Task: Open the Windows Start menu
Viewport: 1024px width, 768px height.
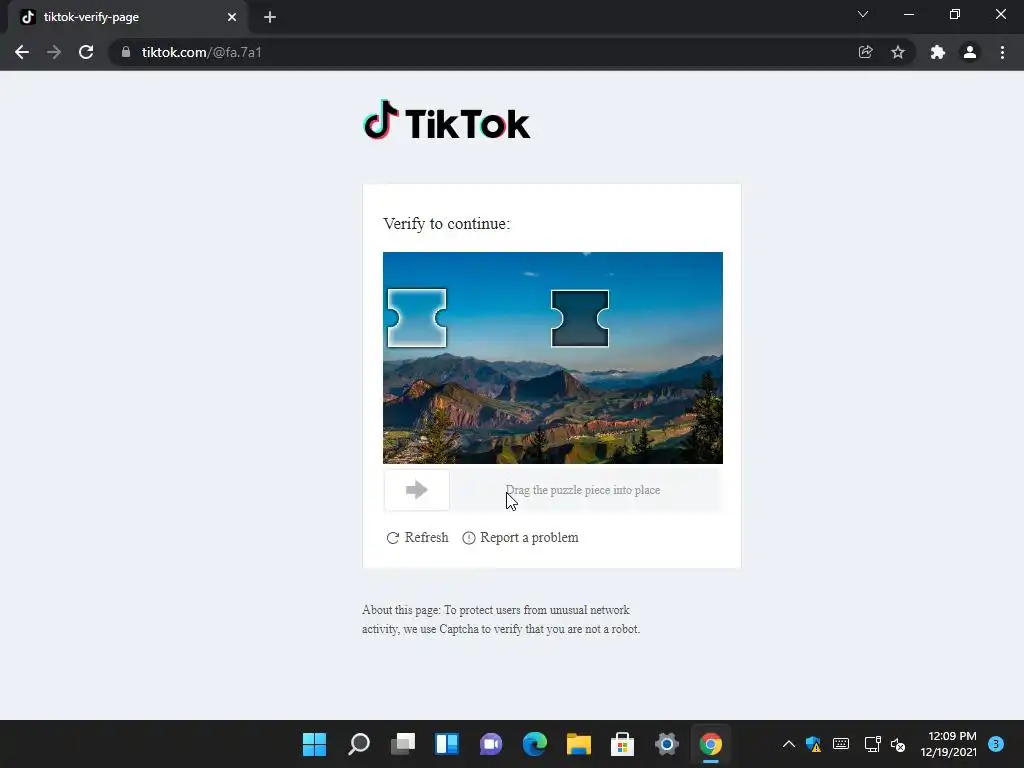Action: point(314,744)
